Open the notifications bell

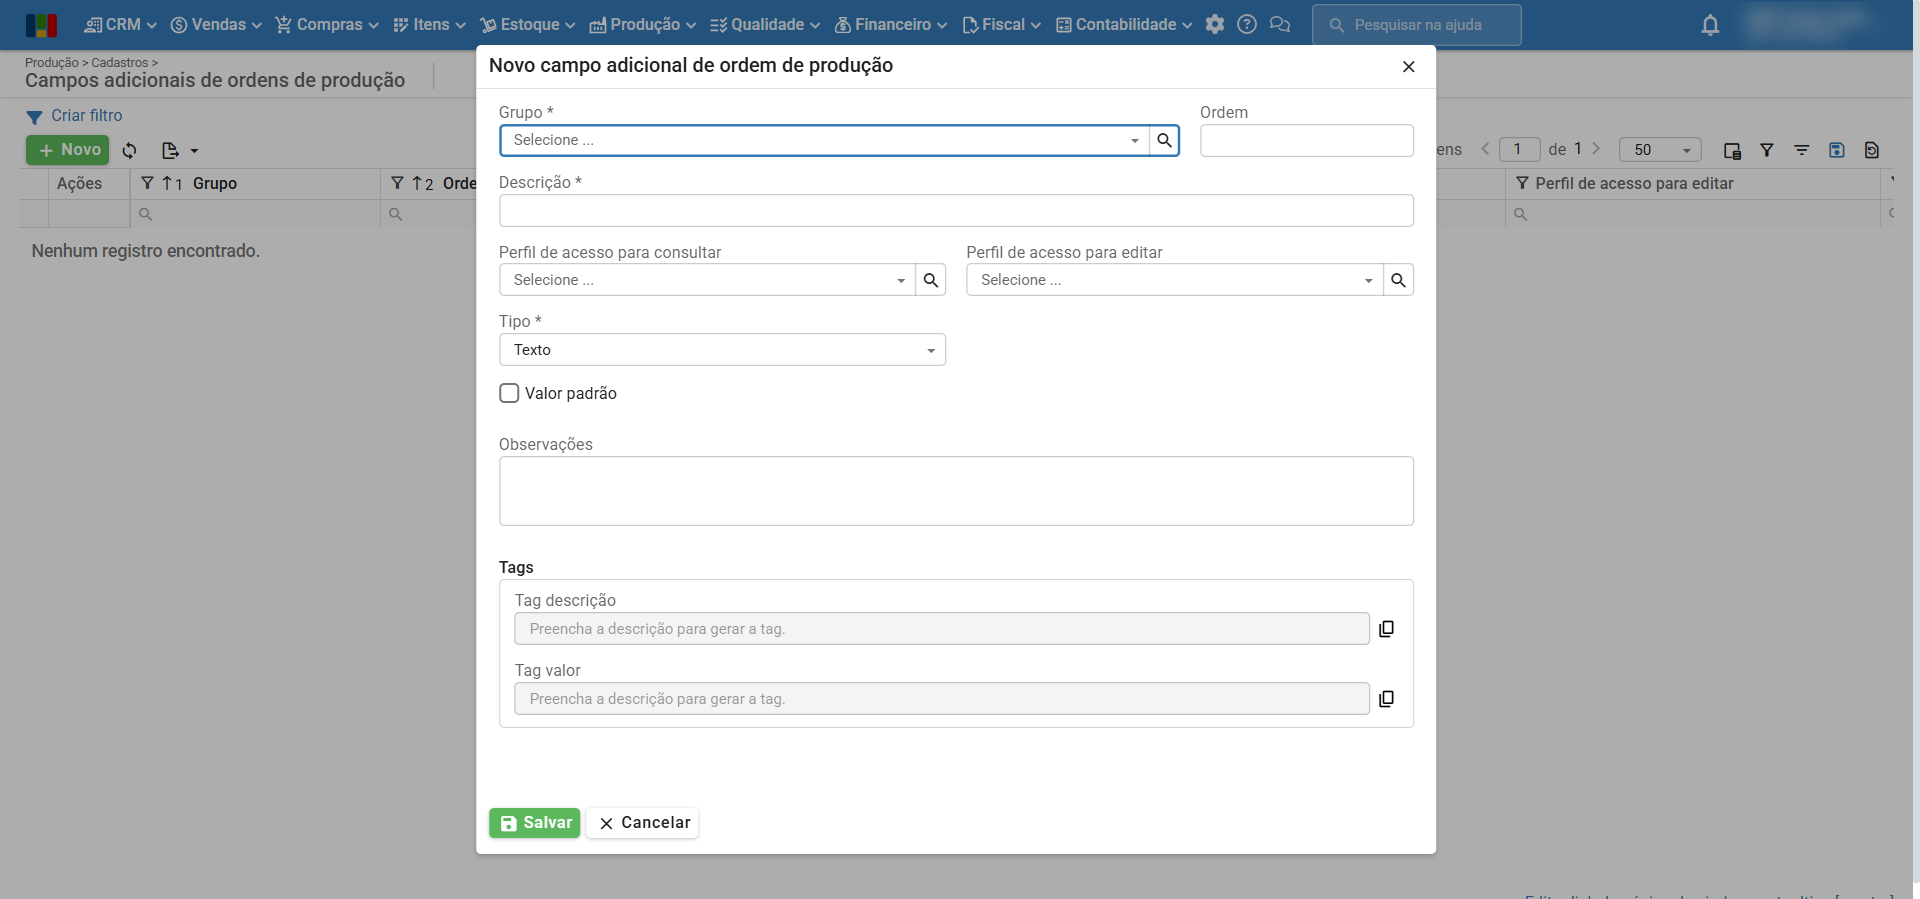tap(1710, 26)
